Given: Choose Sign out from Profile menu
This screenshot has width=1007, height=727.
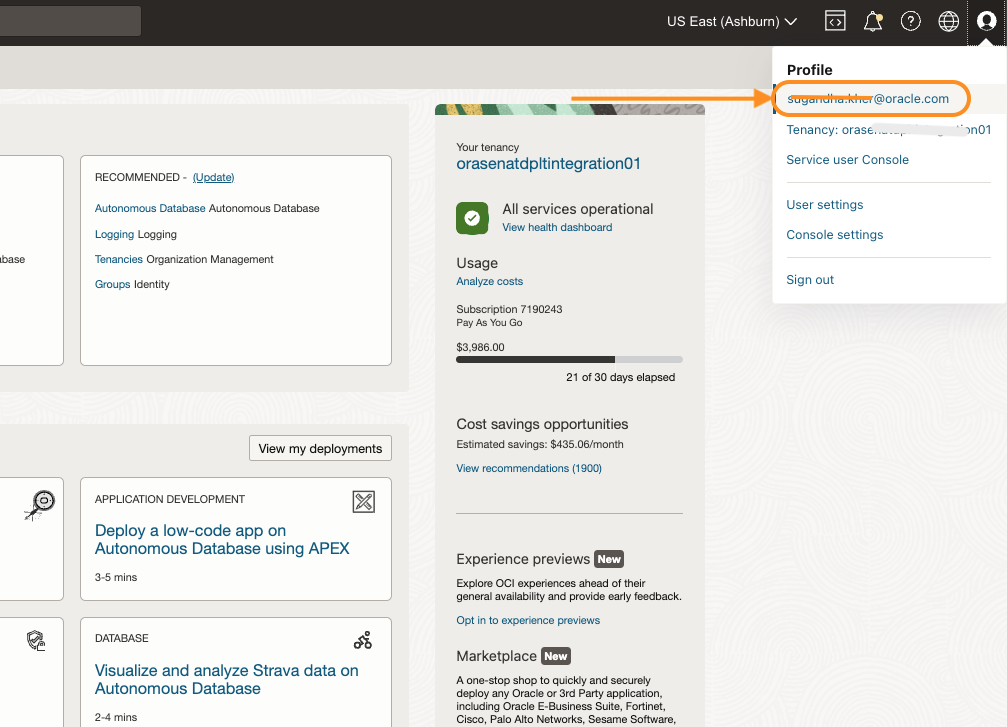Looking at the screenshot, I should [x=810, y=280].
